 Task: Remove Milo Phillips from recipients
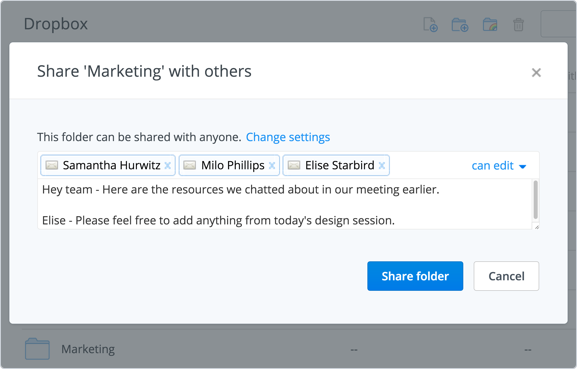(272, 166)
